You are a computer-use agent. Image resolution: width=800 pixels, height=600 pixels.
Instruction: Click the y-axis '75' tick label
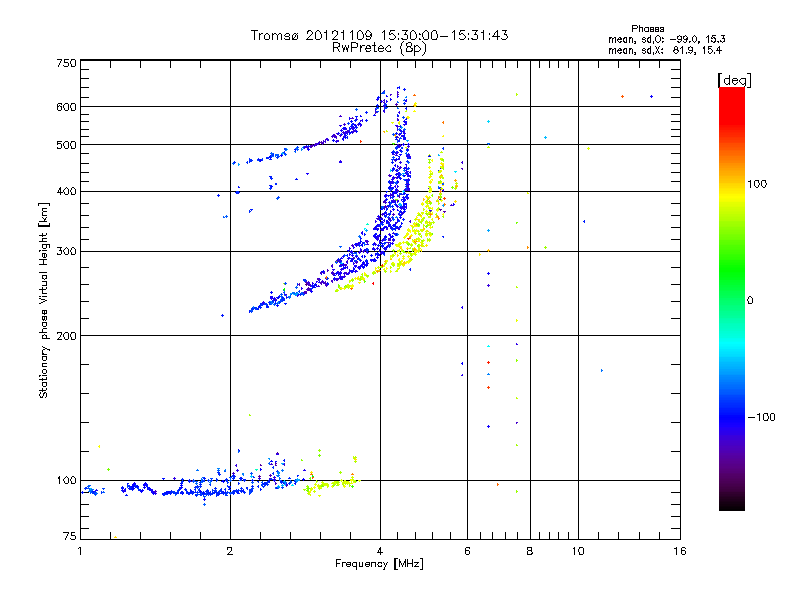point(69,536)
